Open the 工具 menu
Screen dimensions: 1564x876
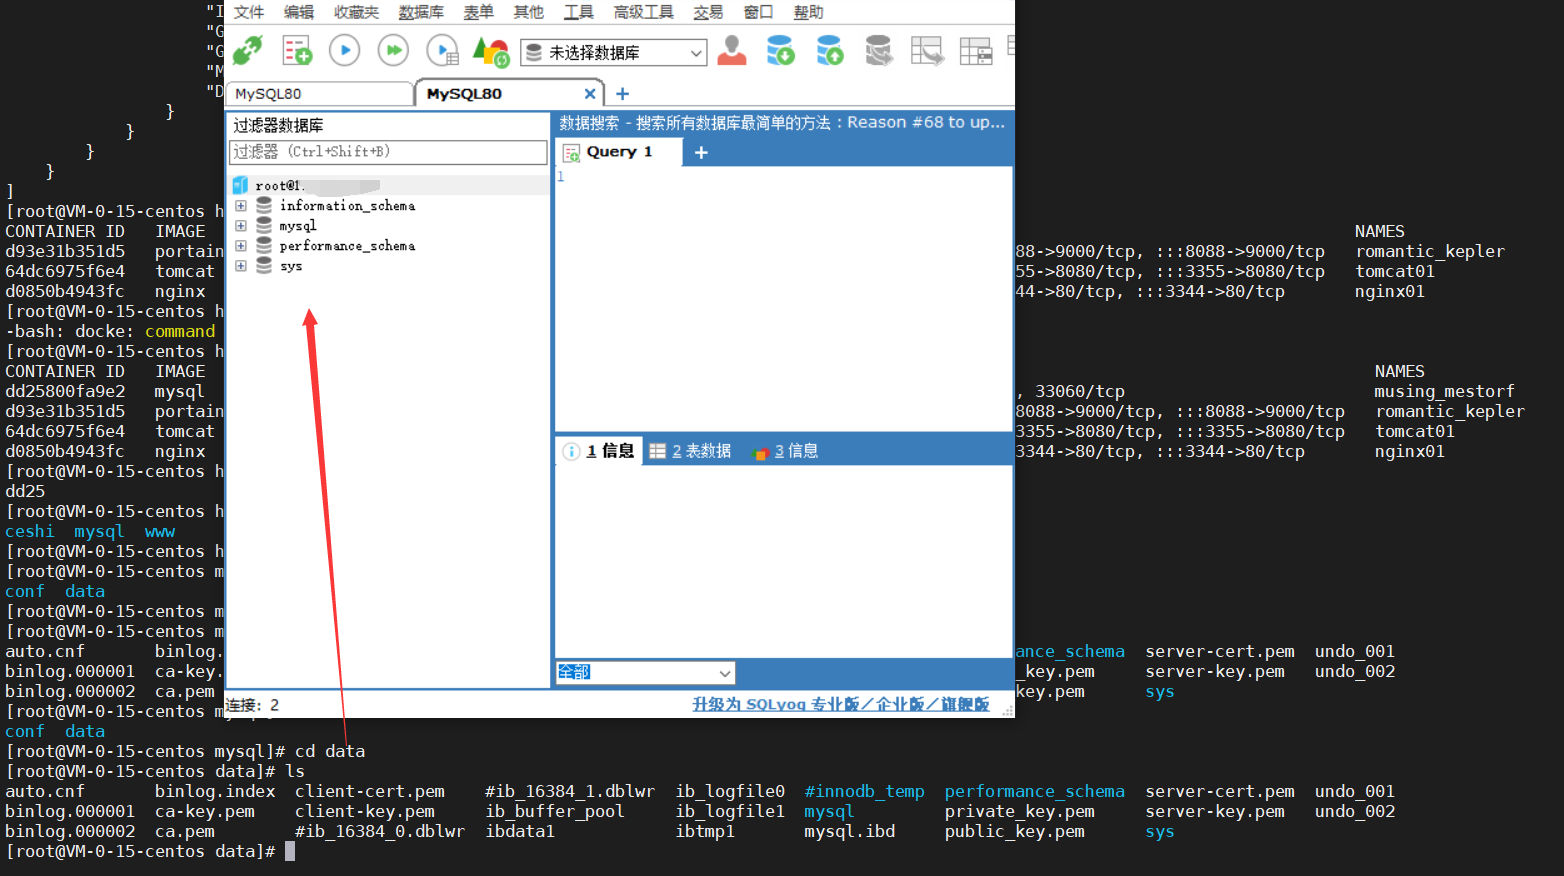(578, 12)
